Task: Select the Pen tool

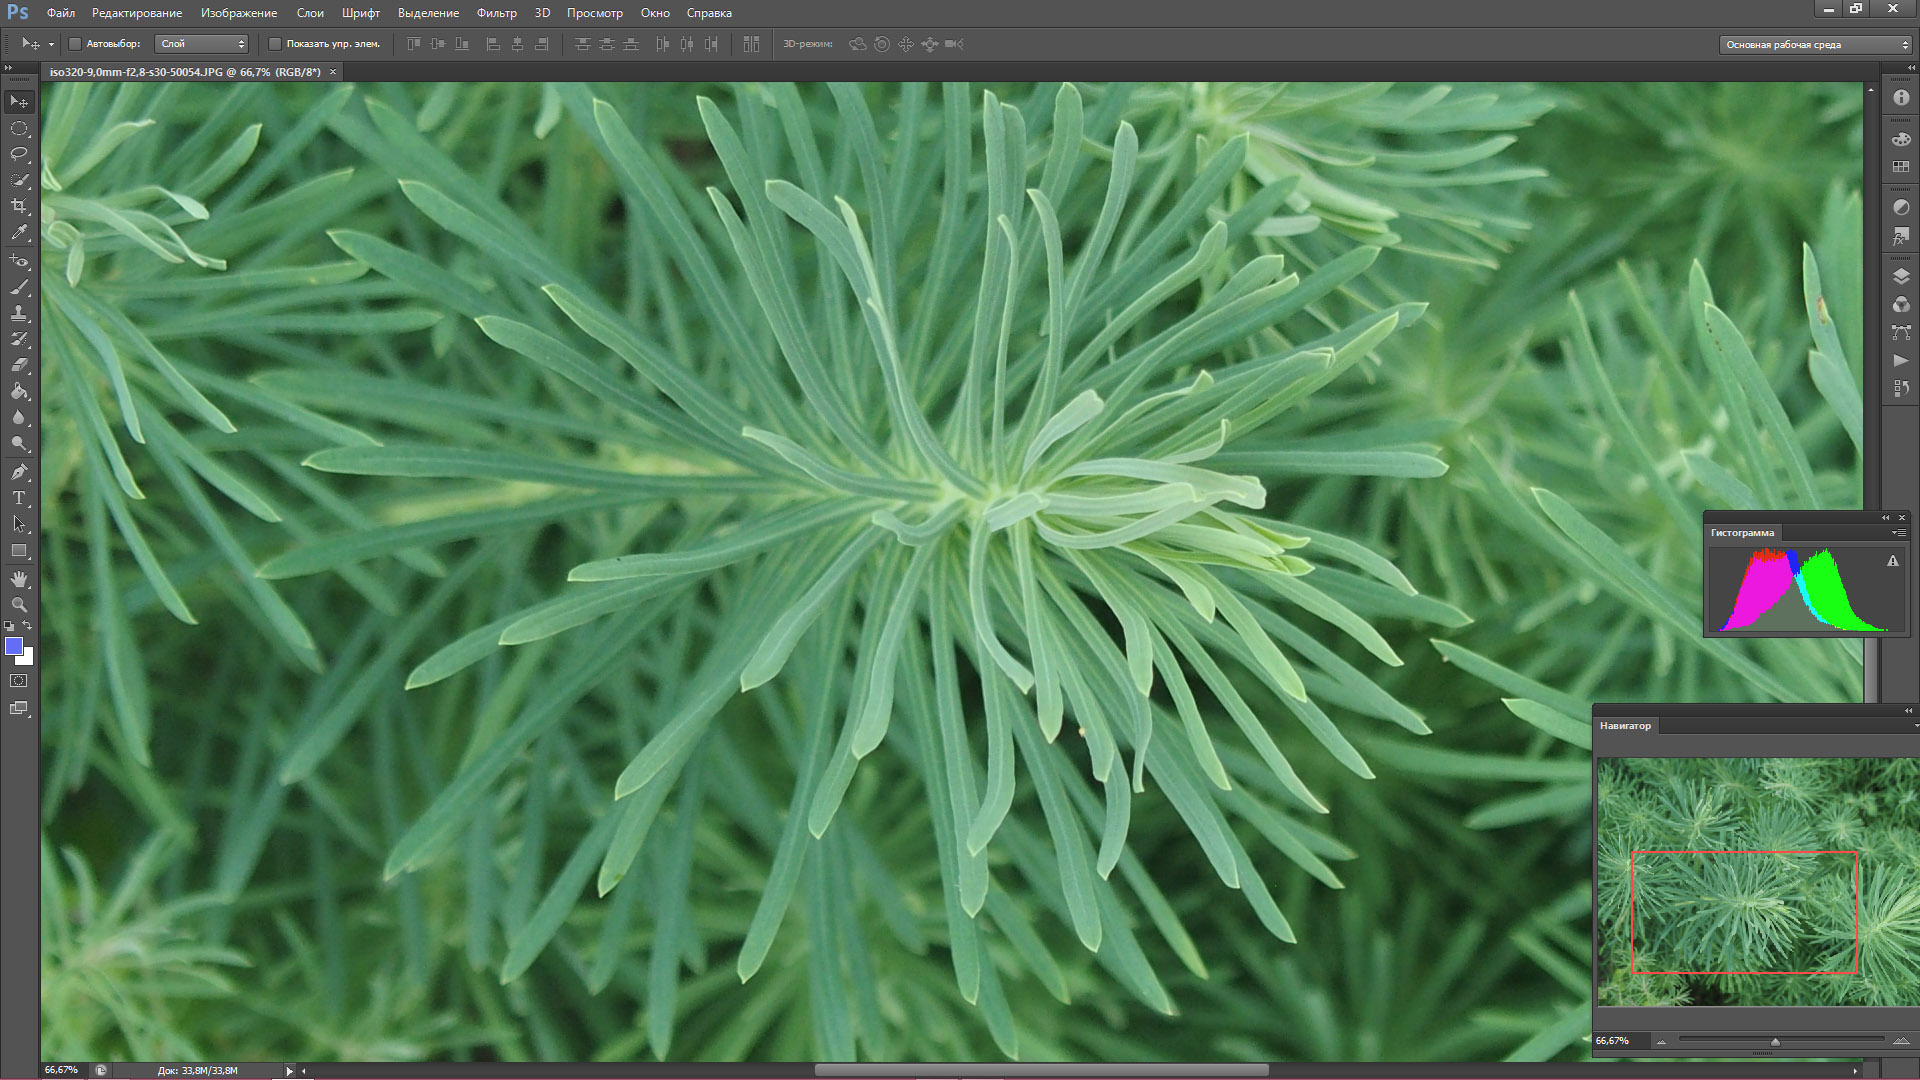Action: [19, 471]
